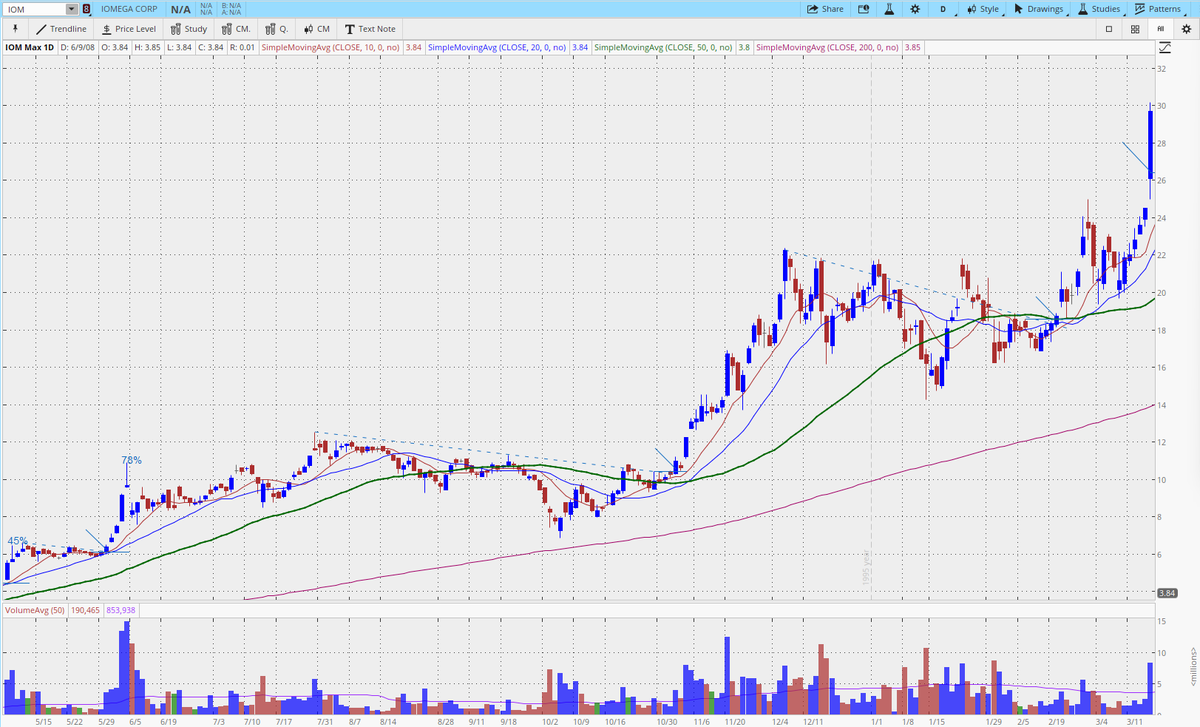Viewport: 1200px width, 727px height.
Task: Select the Trendline drawing tool
Action: tap(60, 28)
